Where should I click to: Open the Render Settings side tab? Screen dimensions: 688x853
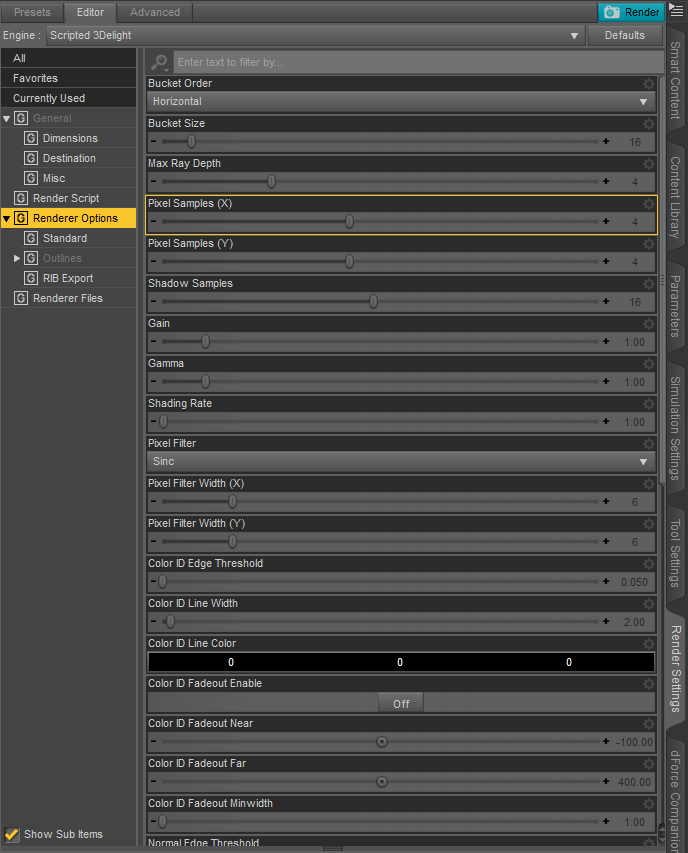pos(675,669)
